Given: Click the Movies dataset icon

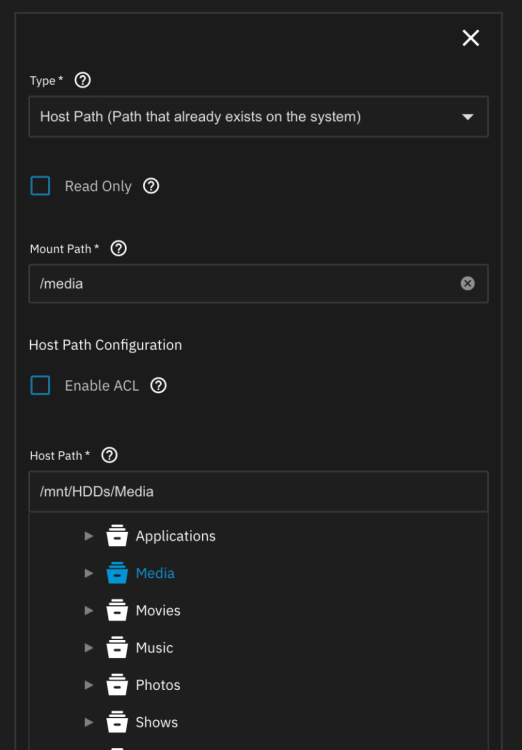Looking at the screenshot, I should click(x=117, y=610).
